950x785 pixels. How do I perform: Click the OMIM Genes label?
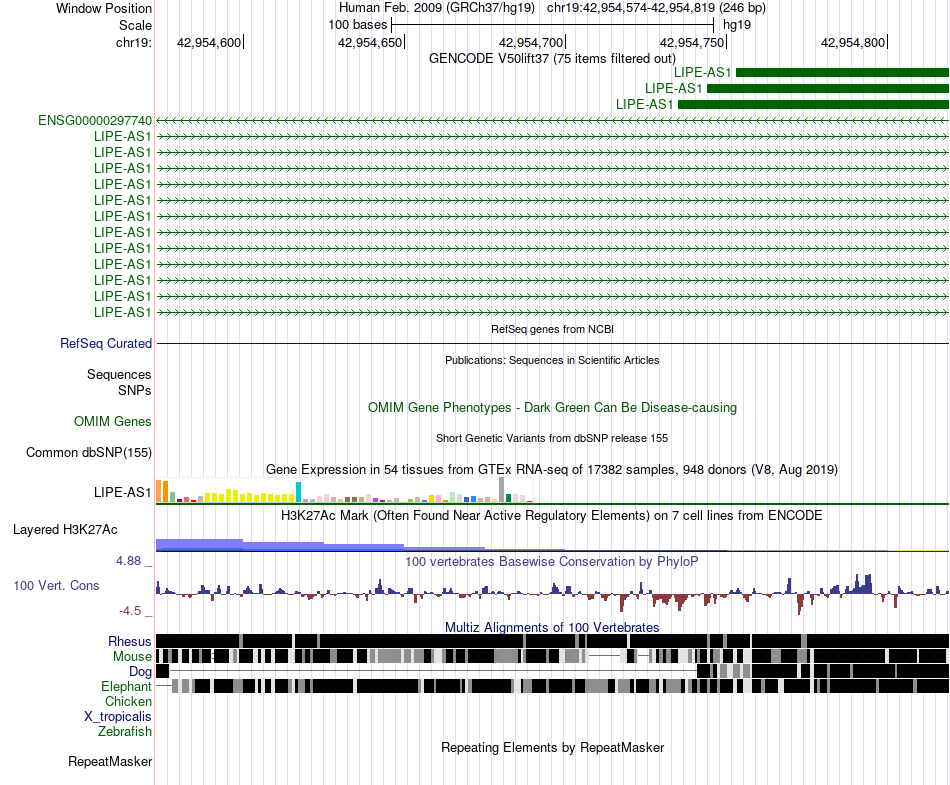(x=113, y=421)
